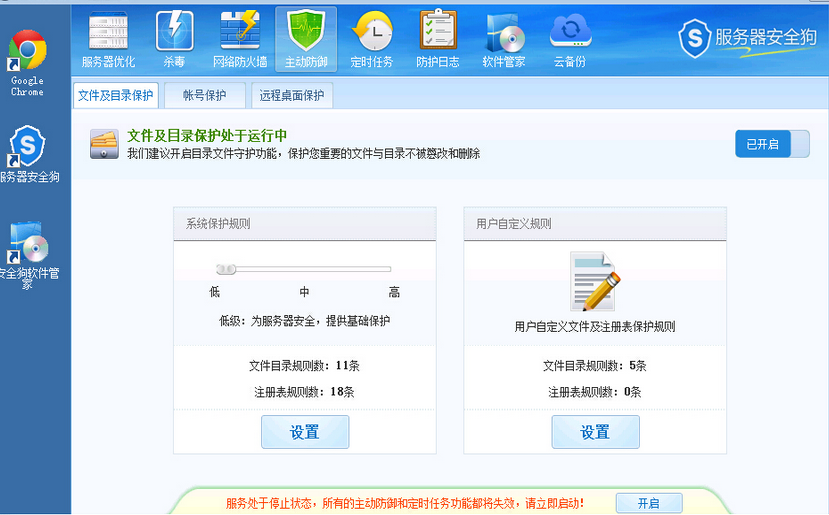Open the 服务器优化 section

pyautogui.click(x=108, y=38)
